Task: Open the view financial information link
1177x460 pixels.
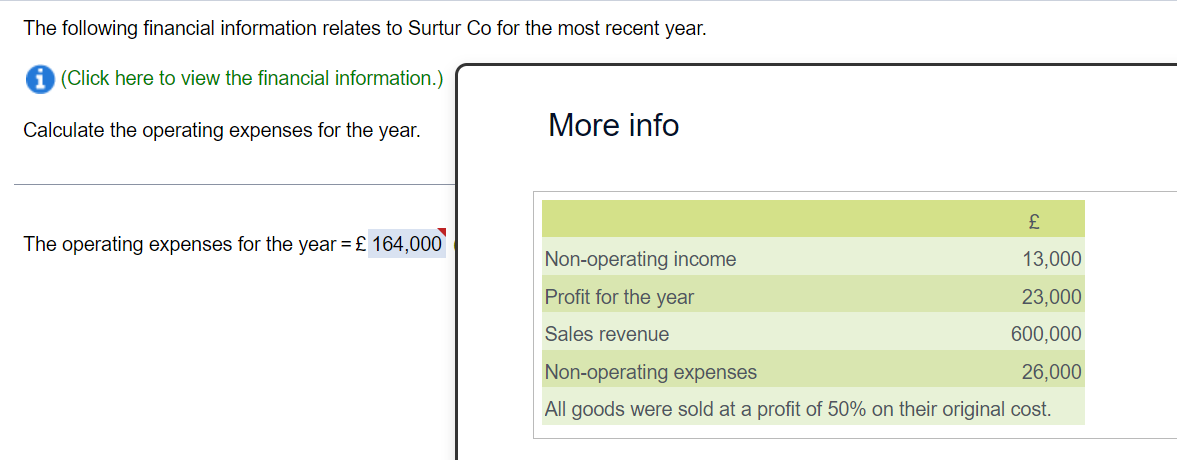Action: [x=252, y=79]
